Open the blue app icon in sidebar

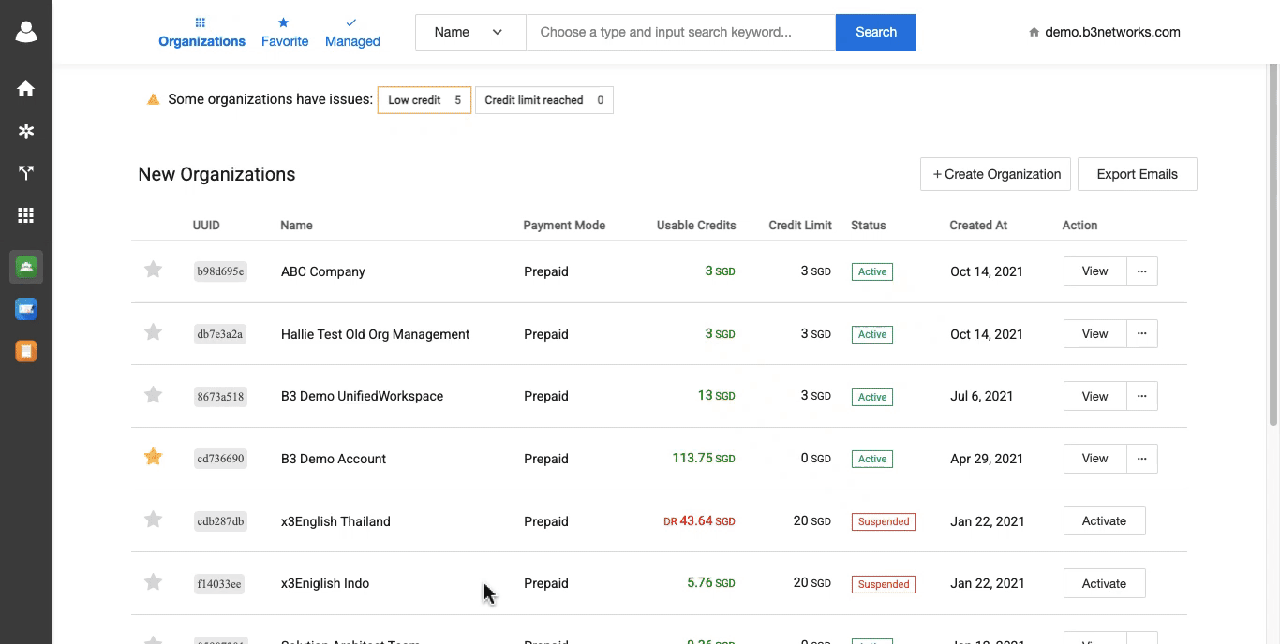coord(26,309)
